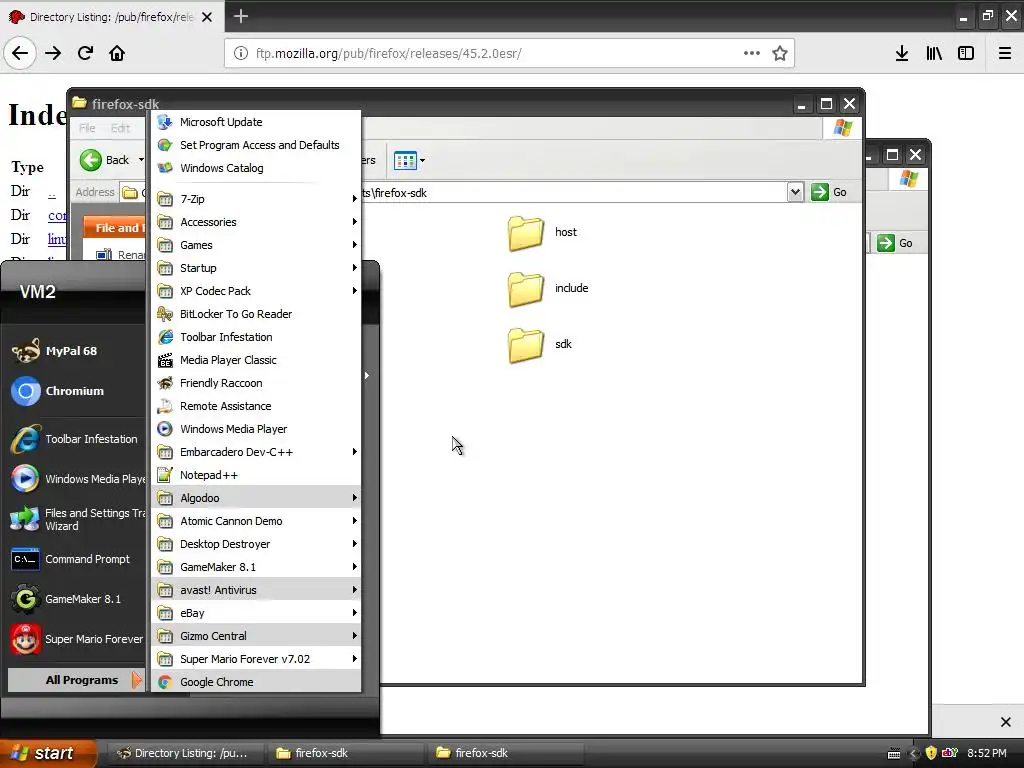Open page actions three-dots menu
The image size is (1024, 768).
(x=752, y=54)
